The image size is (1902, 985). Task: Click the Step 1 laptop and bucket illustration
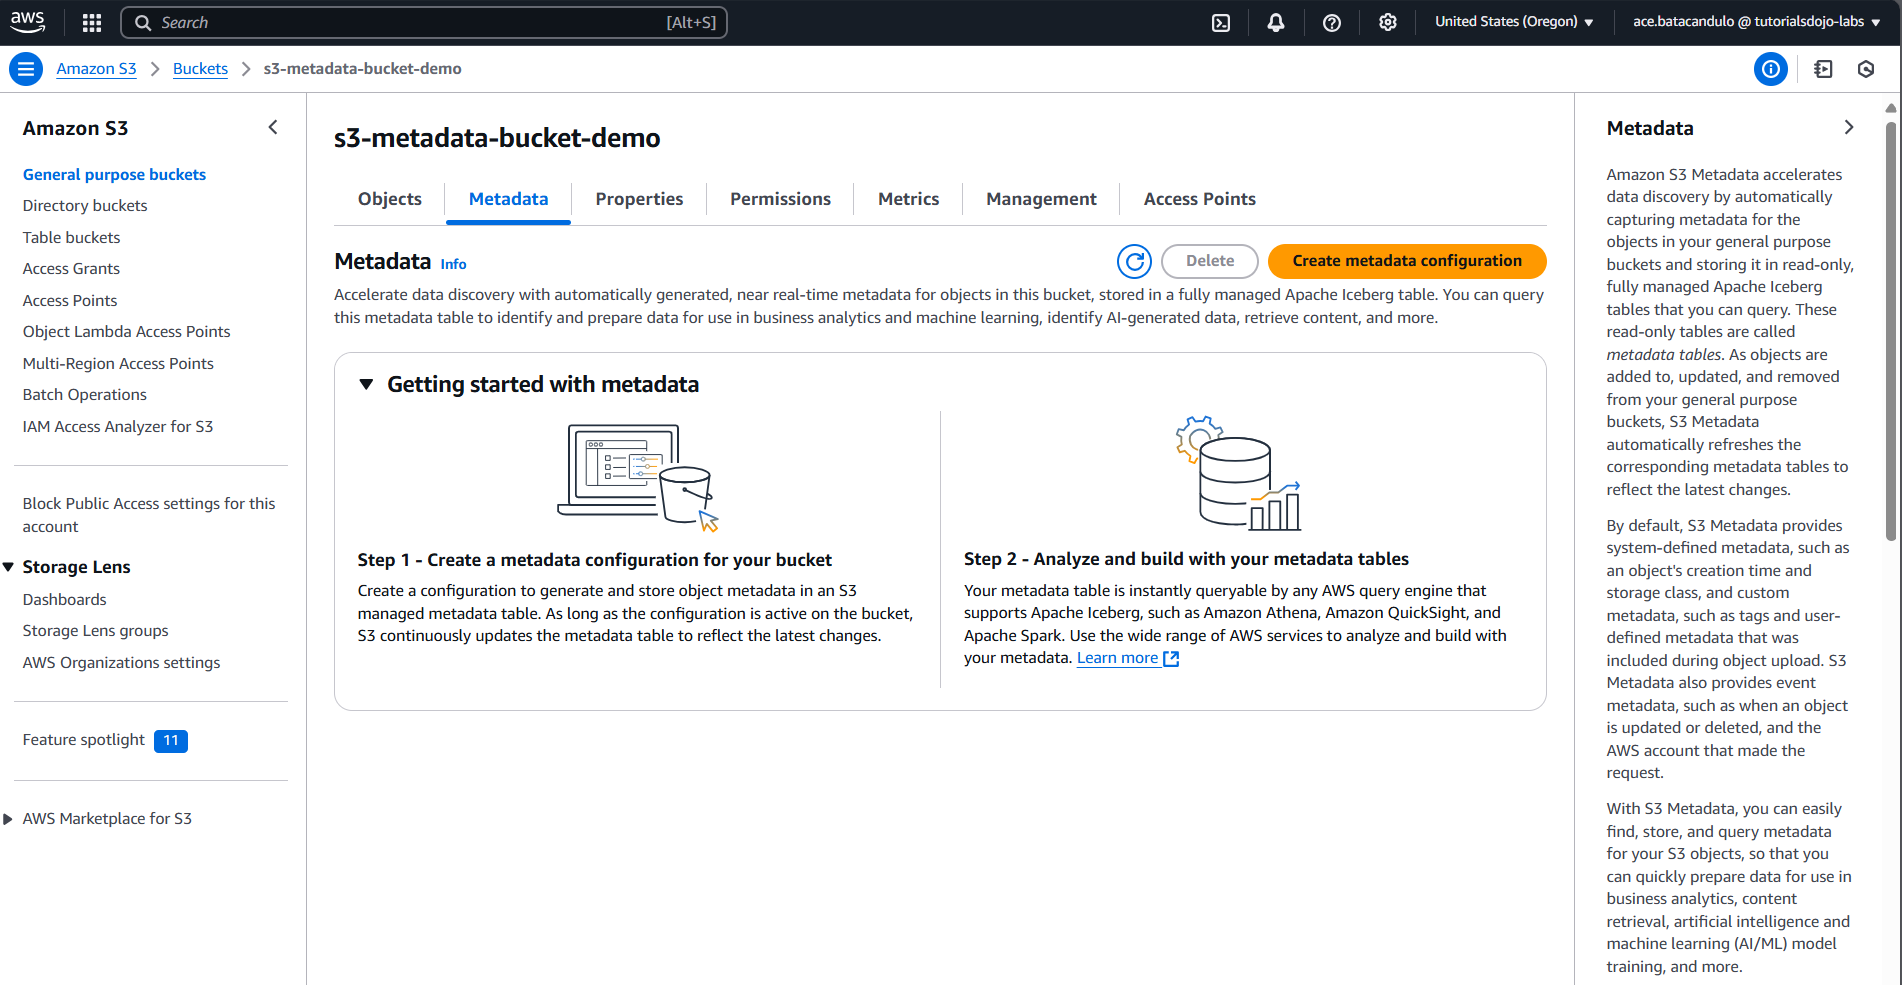(x=638, y=477)
